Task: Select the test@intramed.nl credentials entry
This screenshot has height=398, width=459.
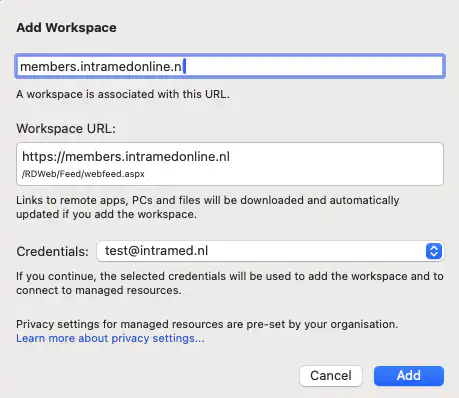Action: (156, 251)
